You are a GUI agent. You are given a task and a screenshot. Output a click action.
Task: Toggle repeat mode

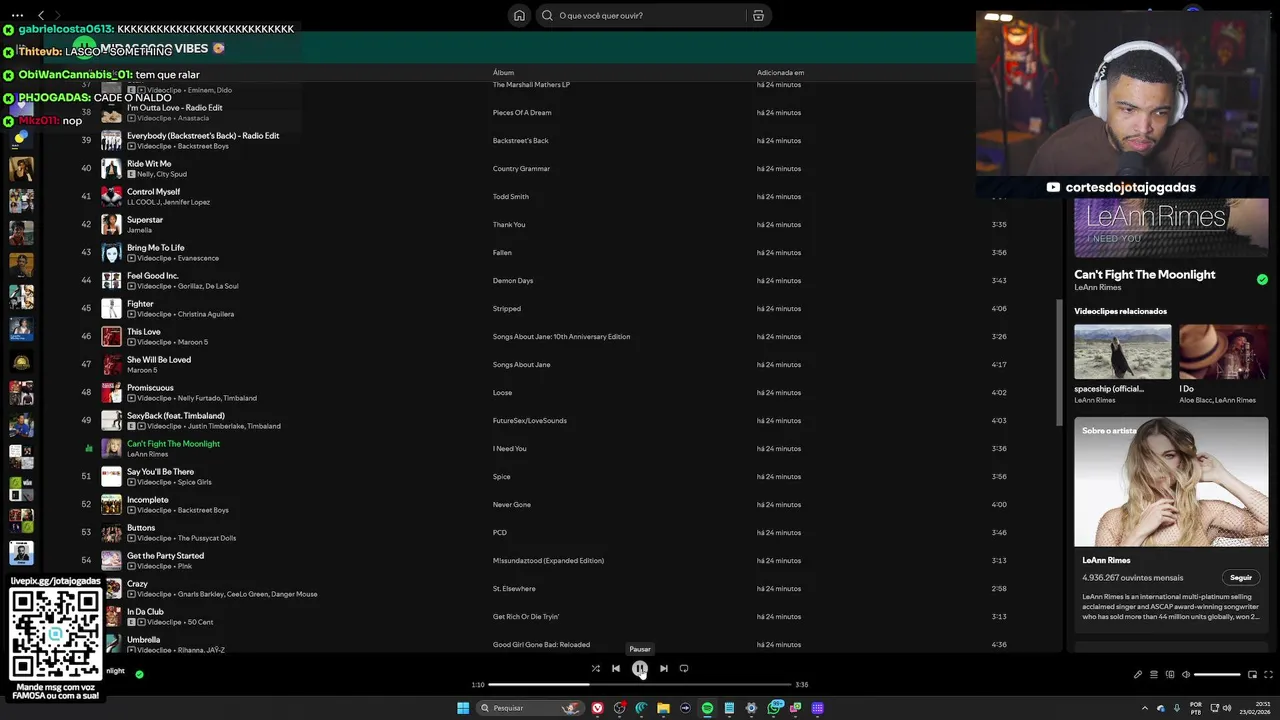coord(684,668)
